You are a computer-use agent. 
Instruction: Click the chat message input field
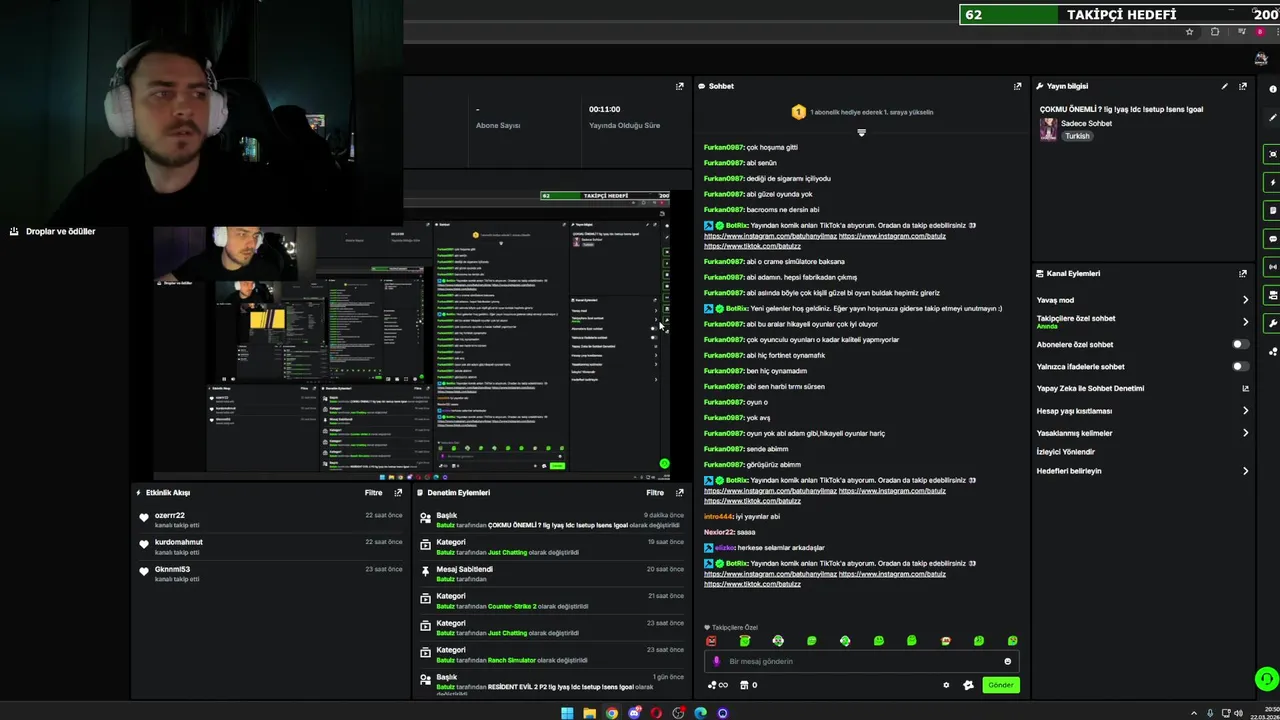(862, 661)
